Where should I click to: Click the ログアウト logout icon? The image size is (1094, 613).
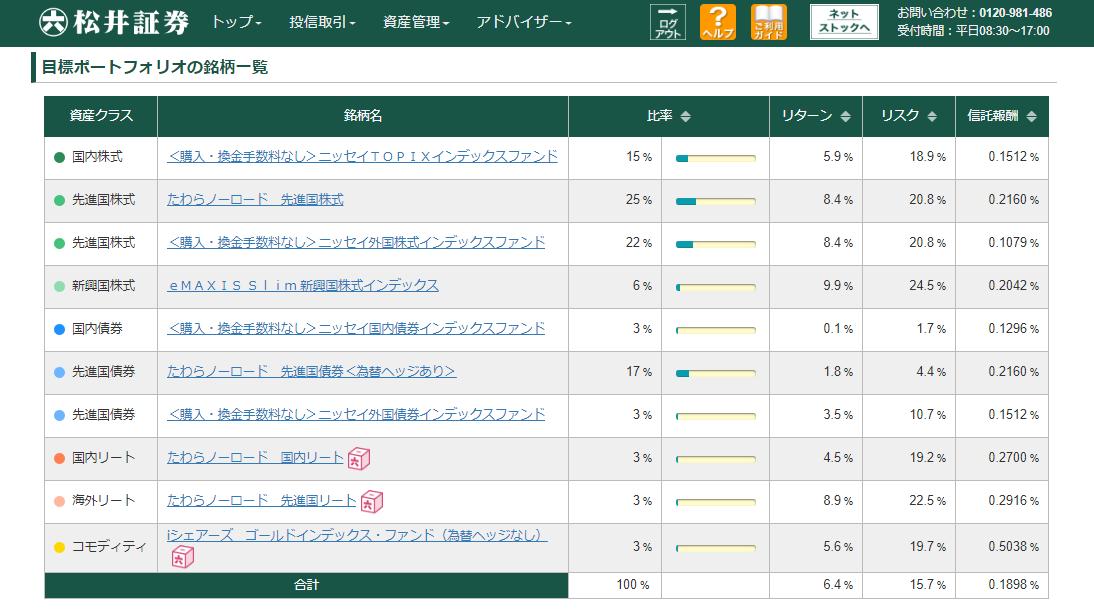[x=668, y=22]
